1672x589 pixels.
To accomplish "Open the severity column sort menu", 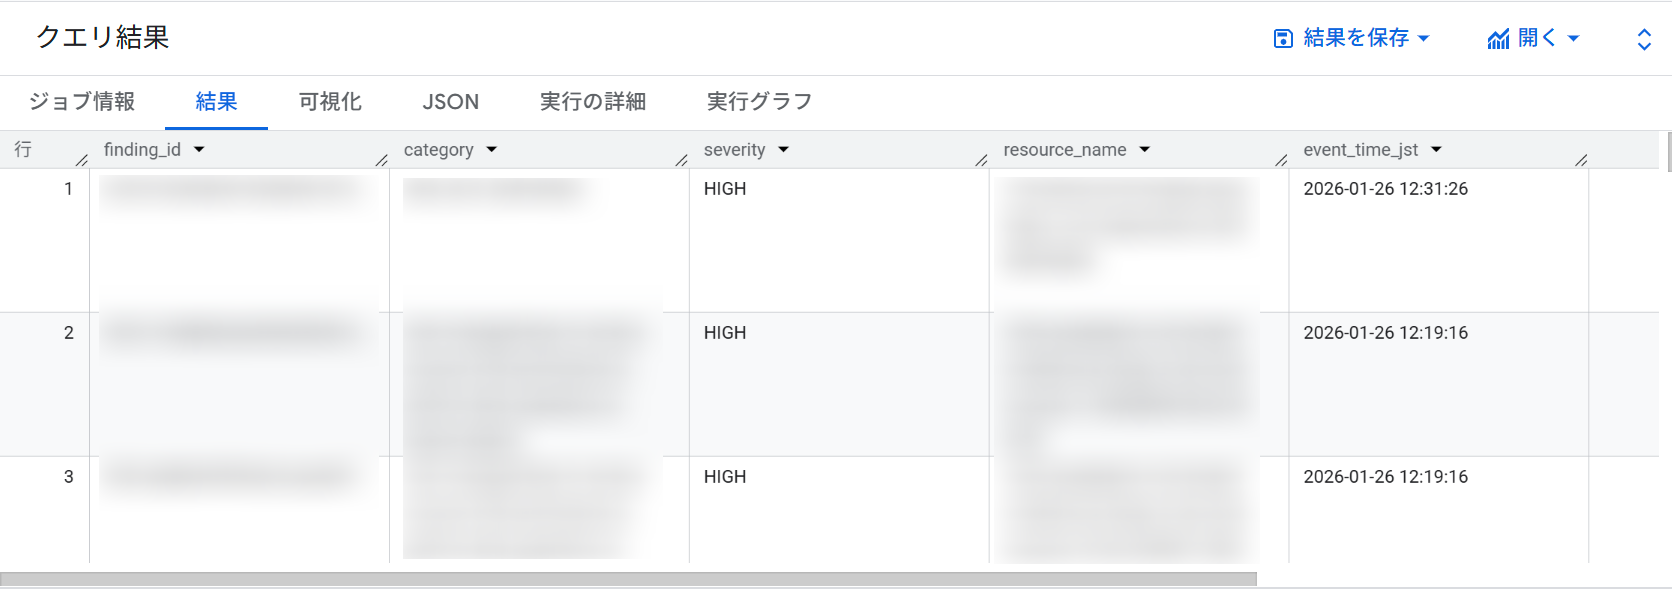I will click(x=784, y=150).
